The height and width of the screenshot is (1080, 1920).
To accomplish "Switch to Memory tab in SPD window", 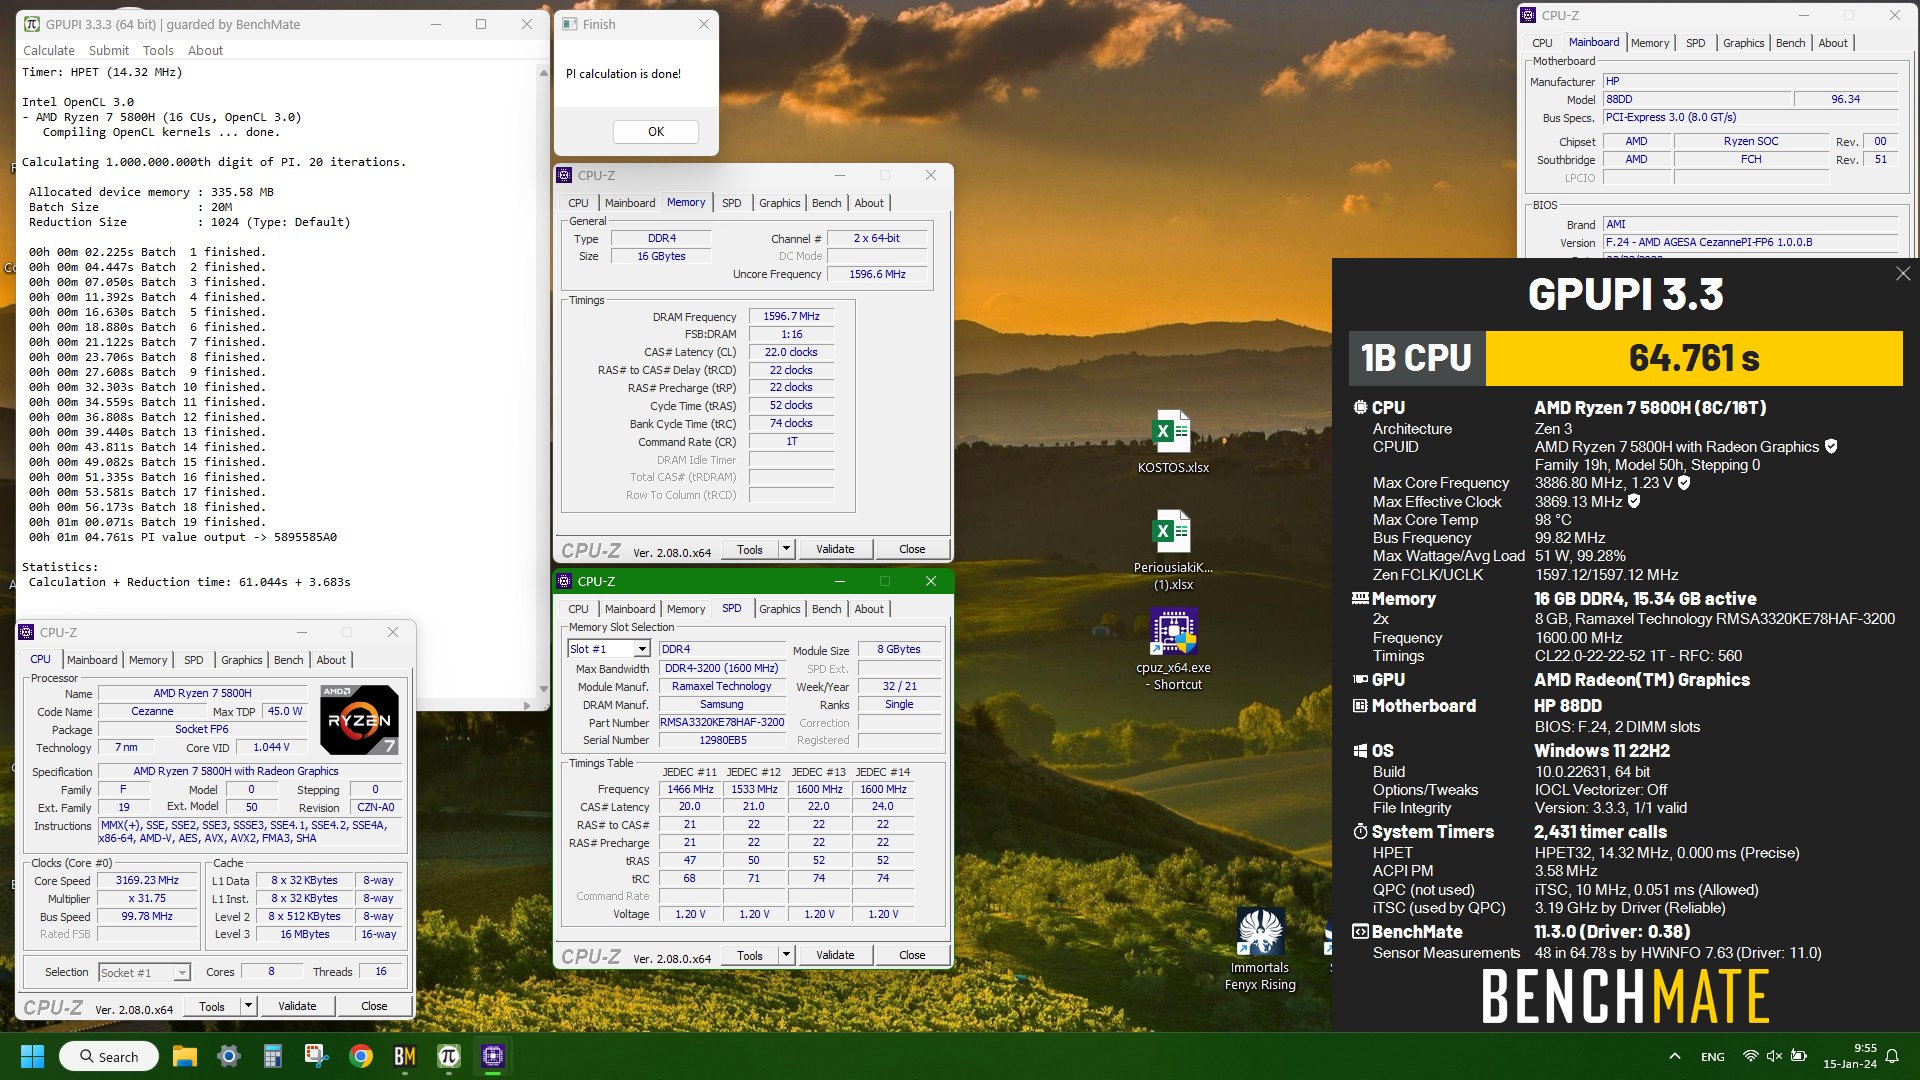I will [686, 609].
